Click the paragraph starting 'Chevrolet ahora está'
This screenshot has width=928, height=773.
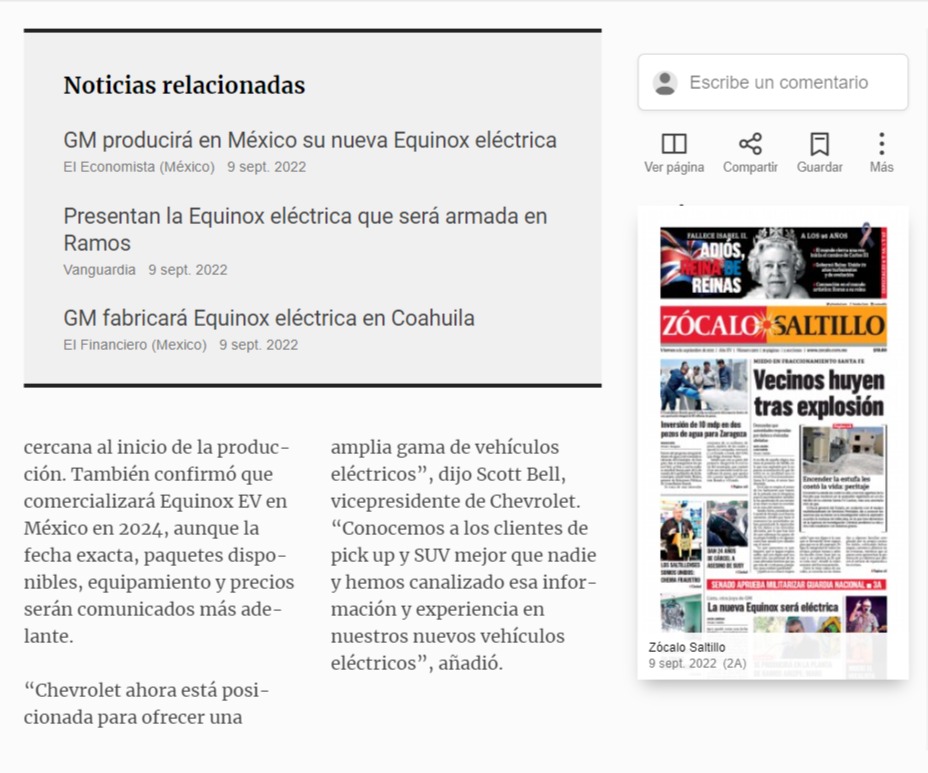pos(147,704)
